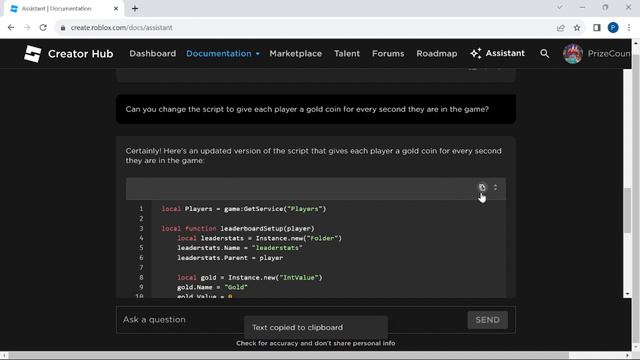Click code line 'leaderstats.Parent = player'
640x360 pixels.
[x=230, y=258]
